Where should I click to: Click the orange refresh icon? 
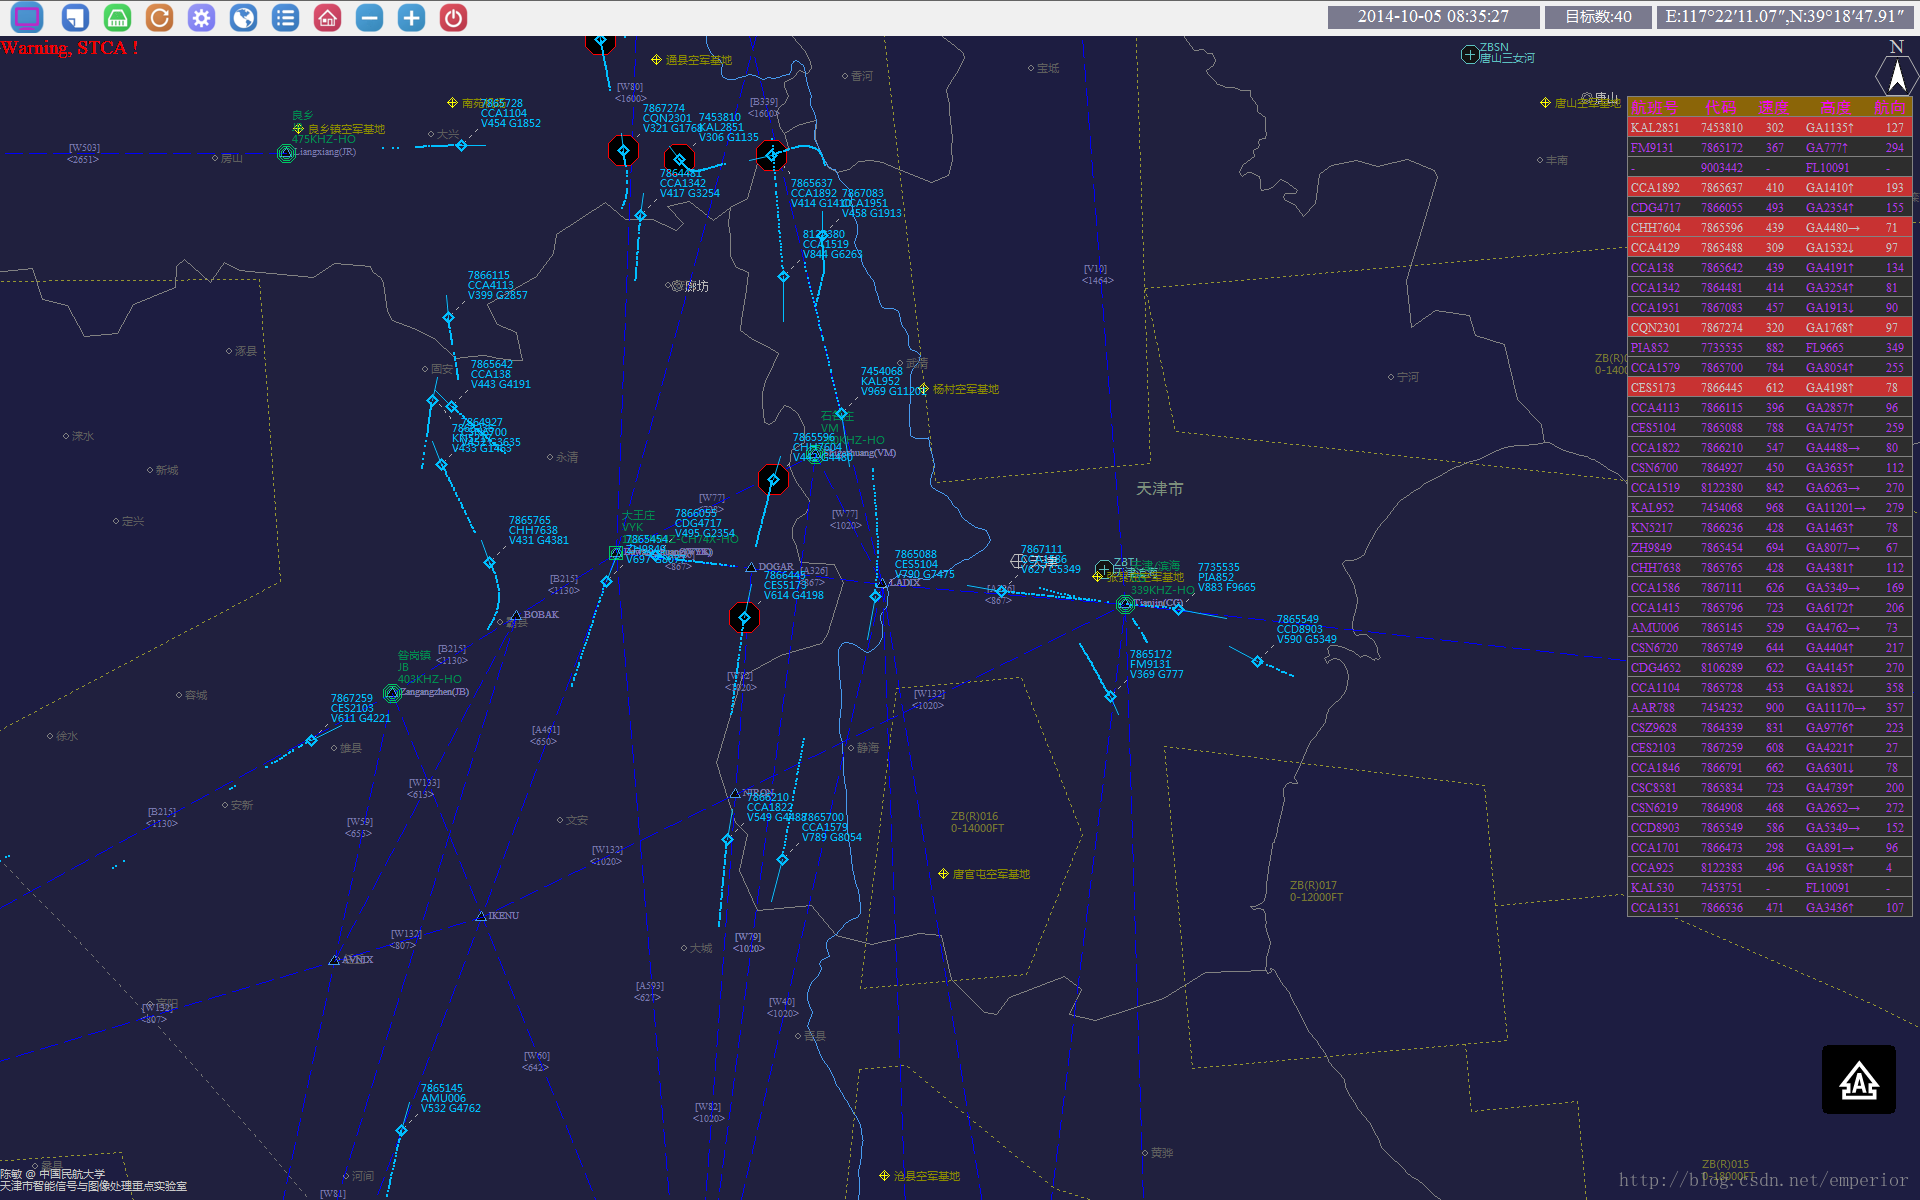(159, 17)
